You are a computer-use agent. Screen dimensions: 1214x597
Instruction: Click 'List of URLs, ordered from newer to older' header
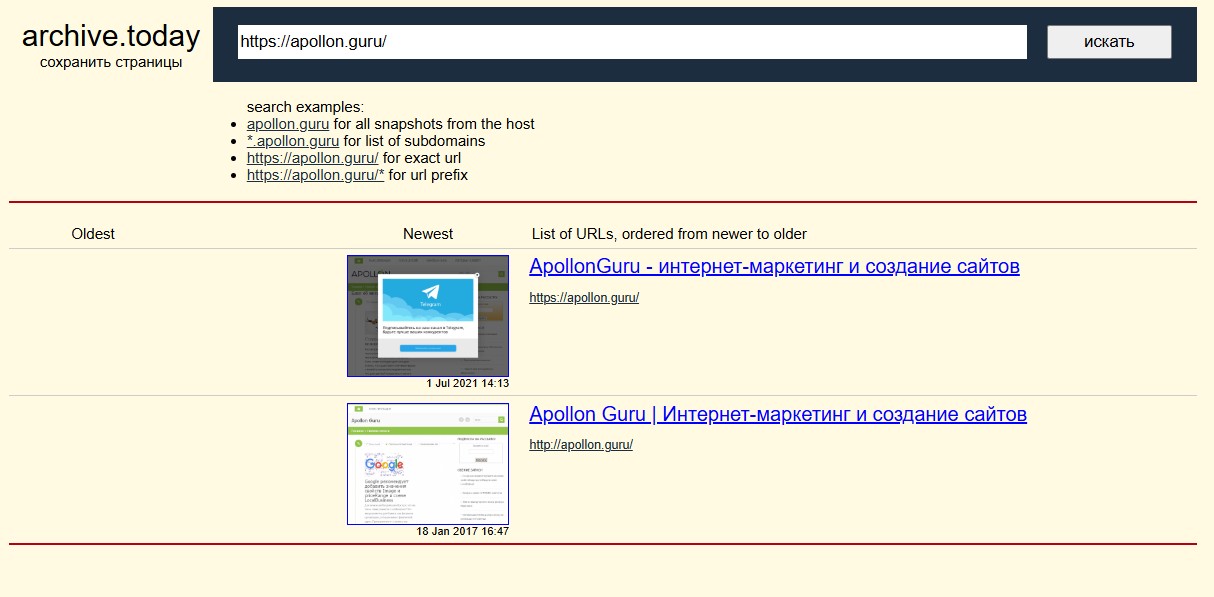[669, 234]
